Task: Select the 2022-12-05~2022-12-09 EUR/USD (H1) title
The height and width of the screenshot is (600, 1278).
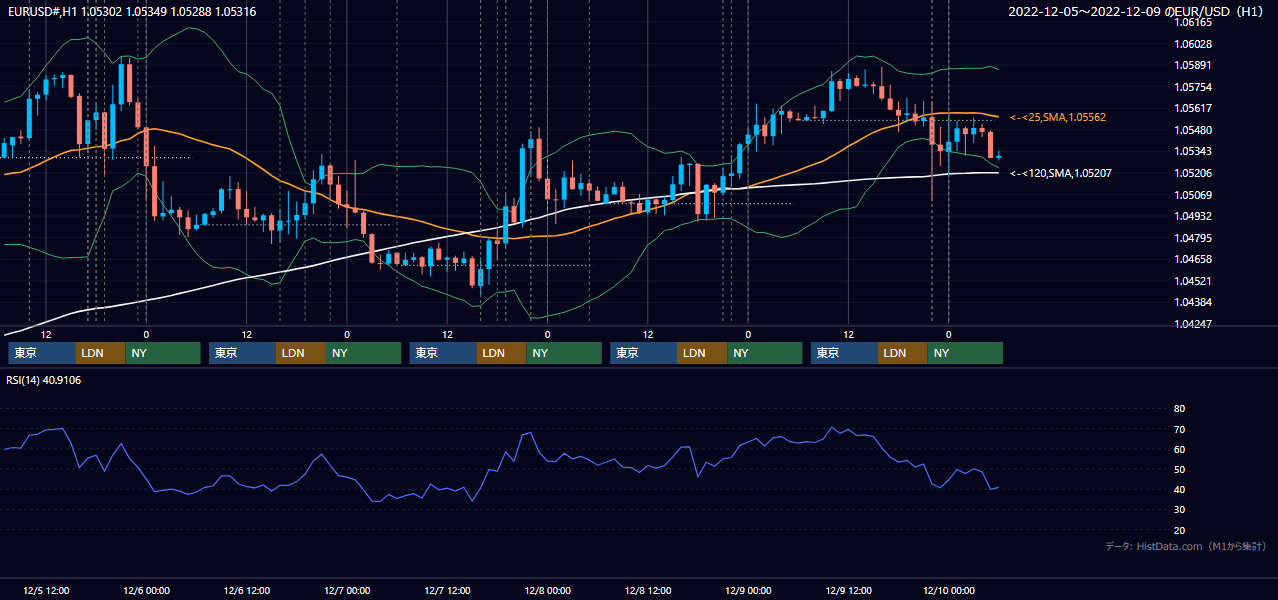Action: coord(1137,12)
